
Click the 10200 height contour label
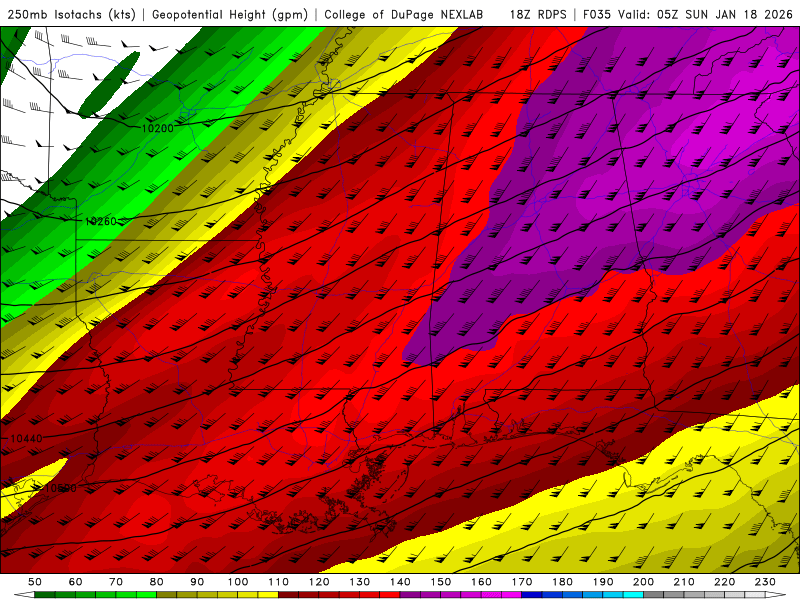tap(158, 129)
